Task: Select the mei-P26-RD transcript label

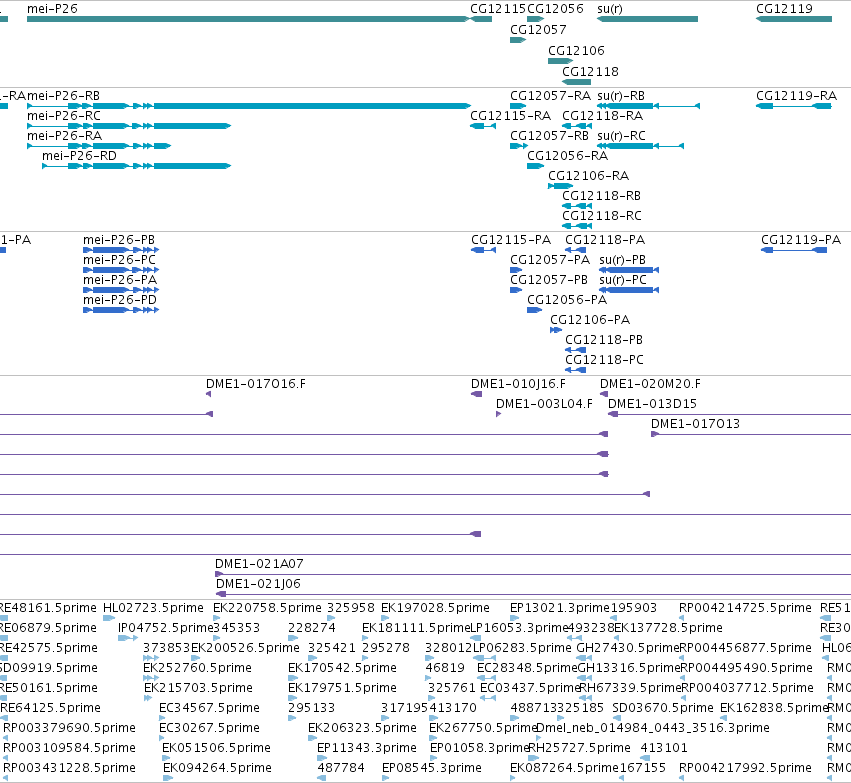Action: [79, 156]
